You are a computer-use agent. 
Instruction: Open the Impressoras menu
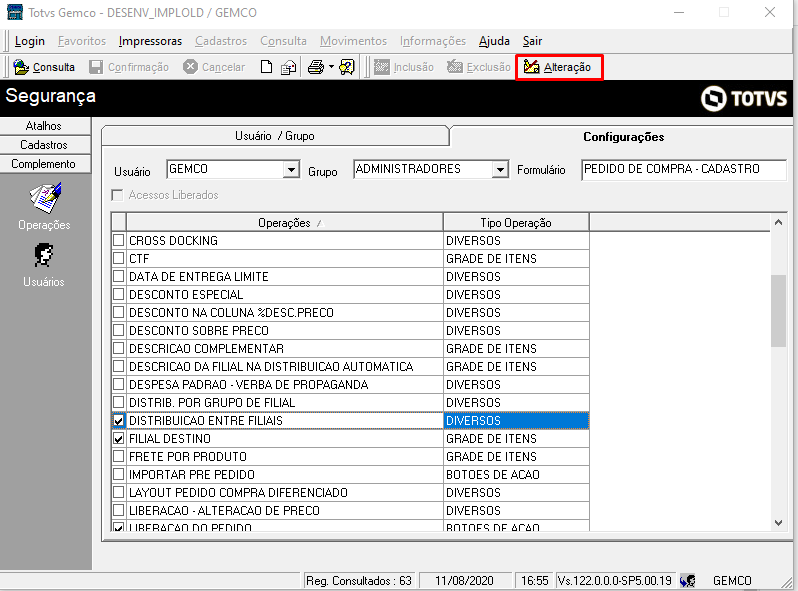pyautogui.click(x=150, y=41)
